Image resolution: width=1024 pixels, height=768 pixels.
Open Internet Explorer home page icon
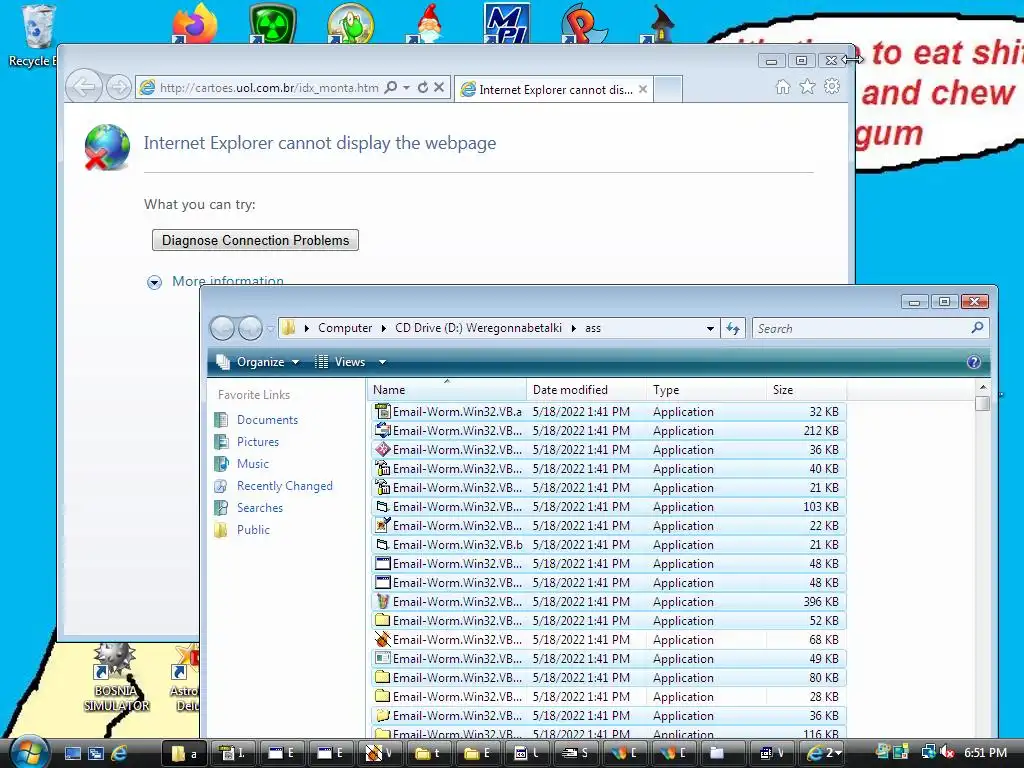tap(782, 86)
